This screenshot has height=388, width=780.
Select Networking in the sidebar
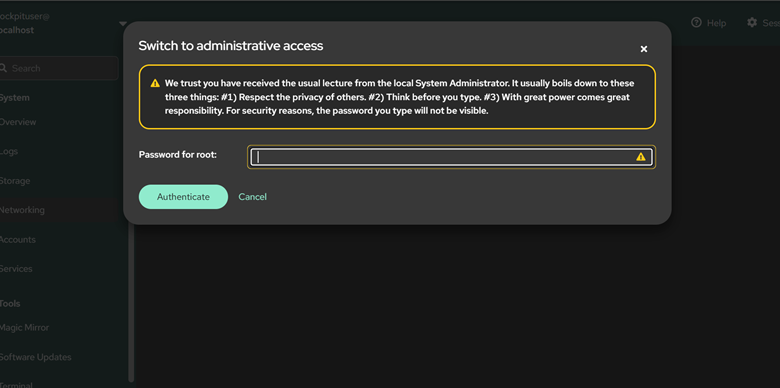(x=22, y=210)
